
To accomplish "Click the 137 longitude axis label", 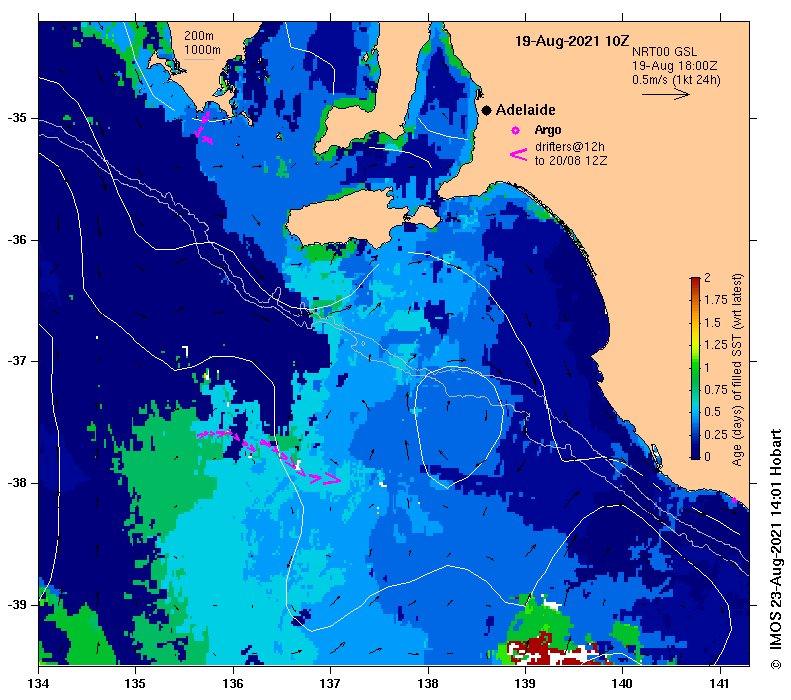I will click(x=330, y=684).
